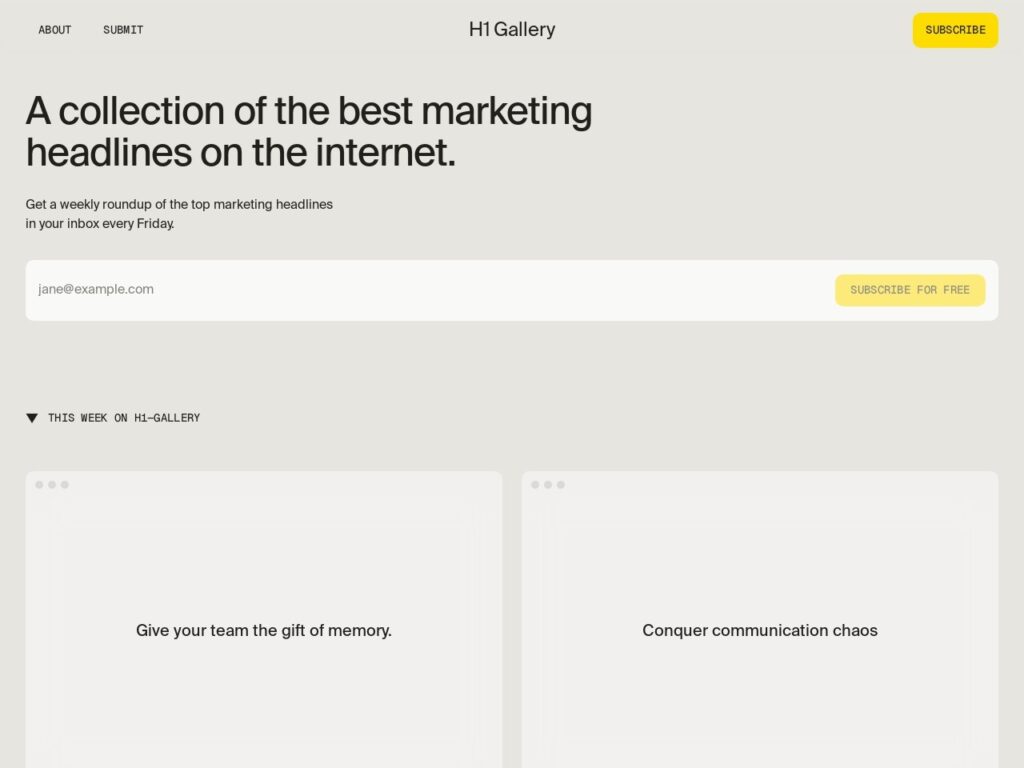Open the Submit page link

point(123,30)
